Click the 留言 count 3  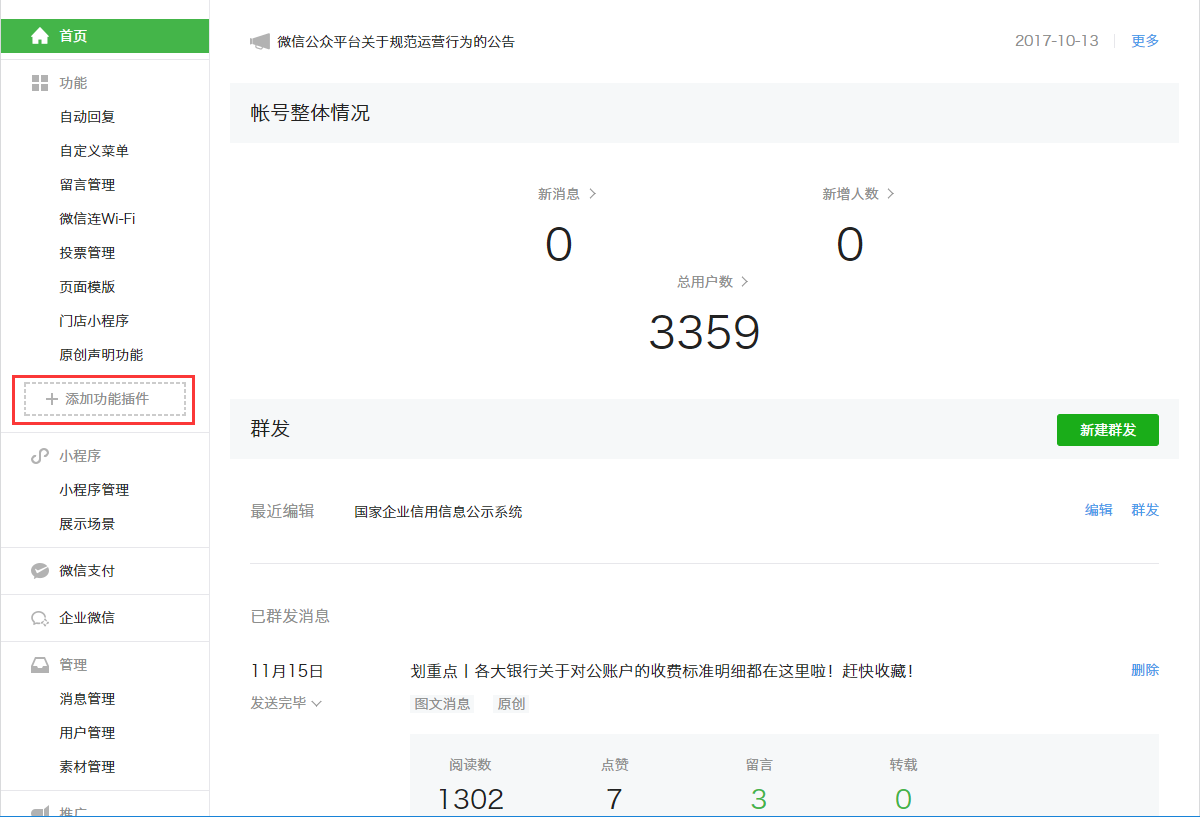point(759,799)
